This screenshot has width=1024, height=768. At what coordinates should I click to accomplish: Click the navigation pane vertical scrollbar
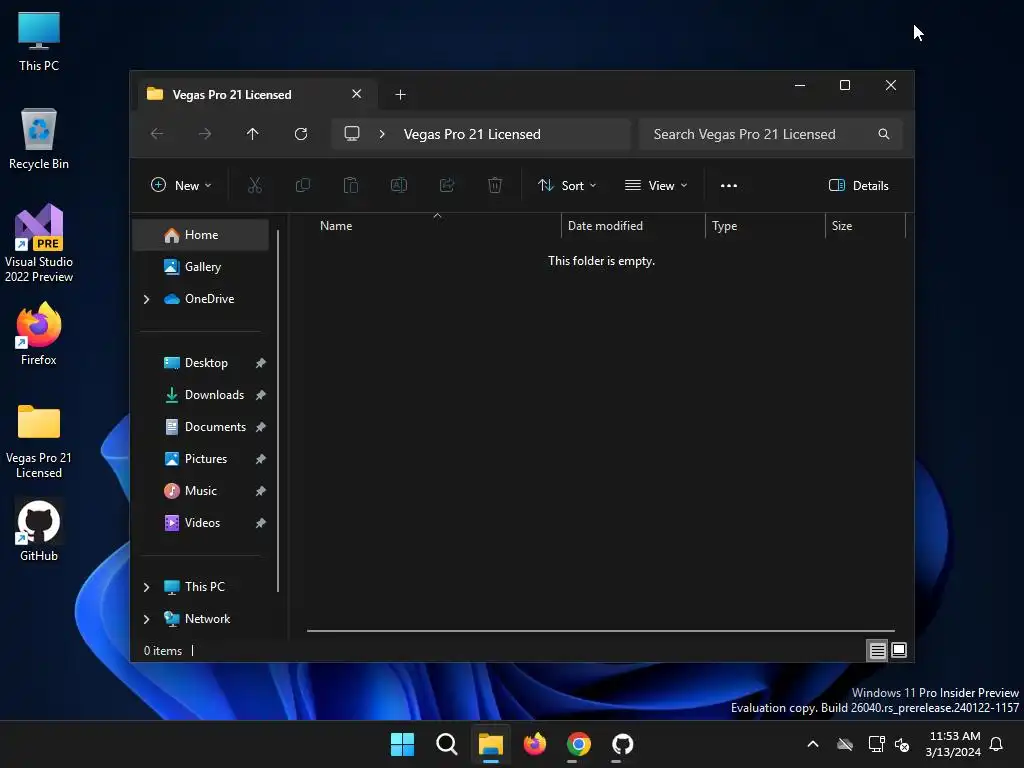tap(278, 411)
